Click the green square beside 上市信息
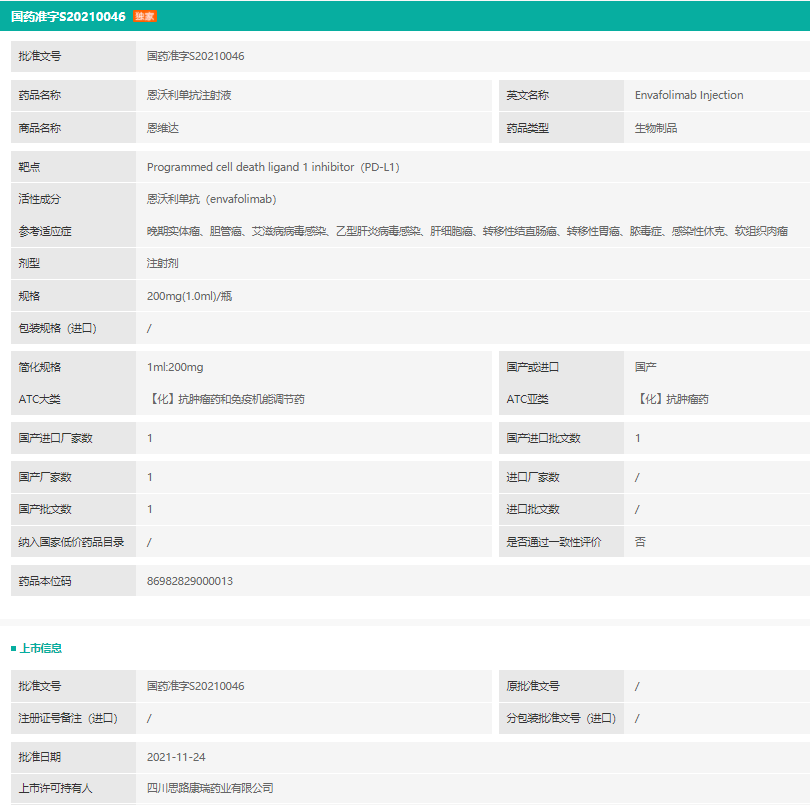This screenshot has height=805, width=810. coord(13,649)
